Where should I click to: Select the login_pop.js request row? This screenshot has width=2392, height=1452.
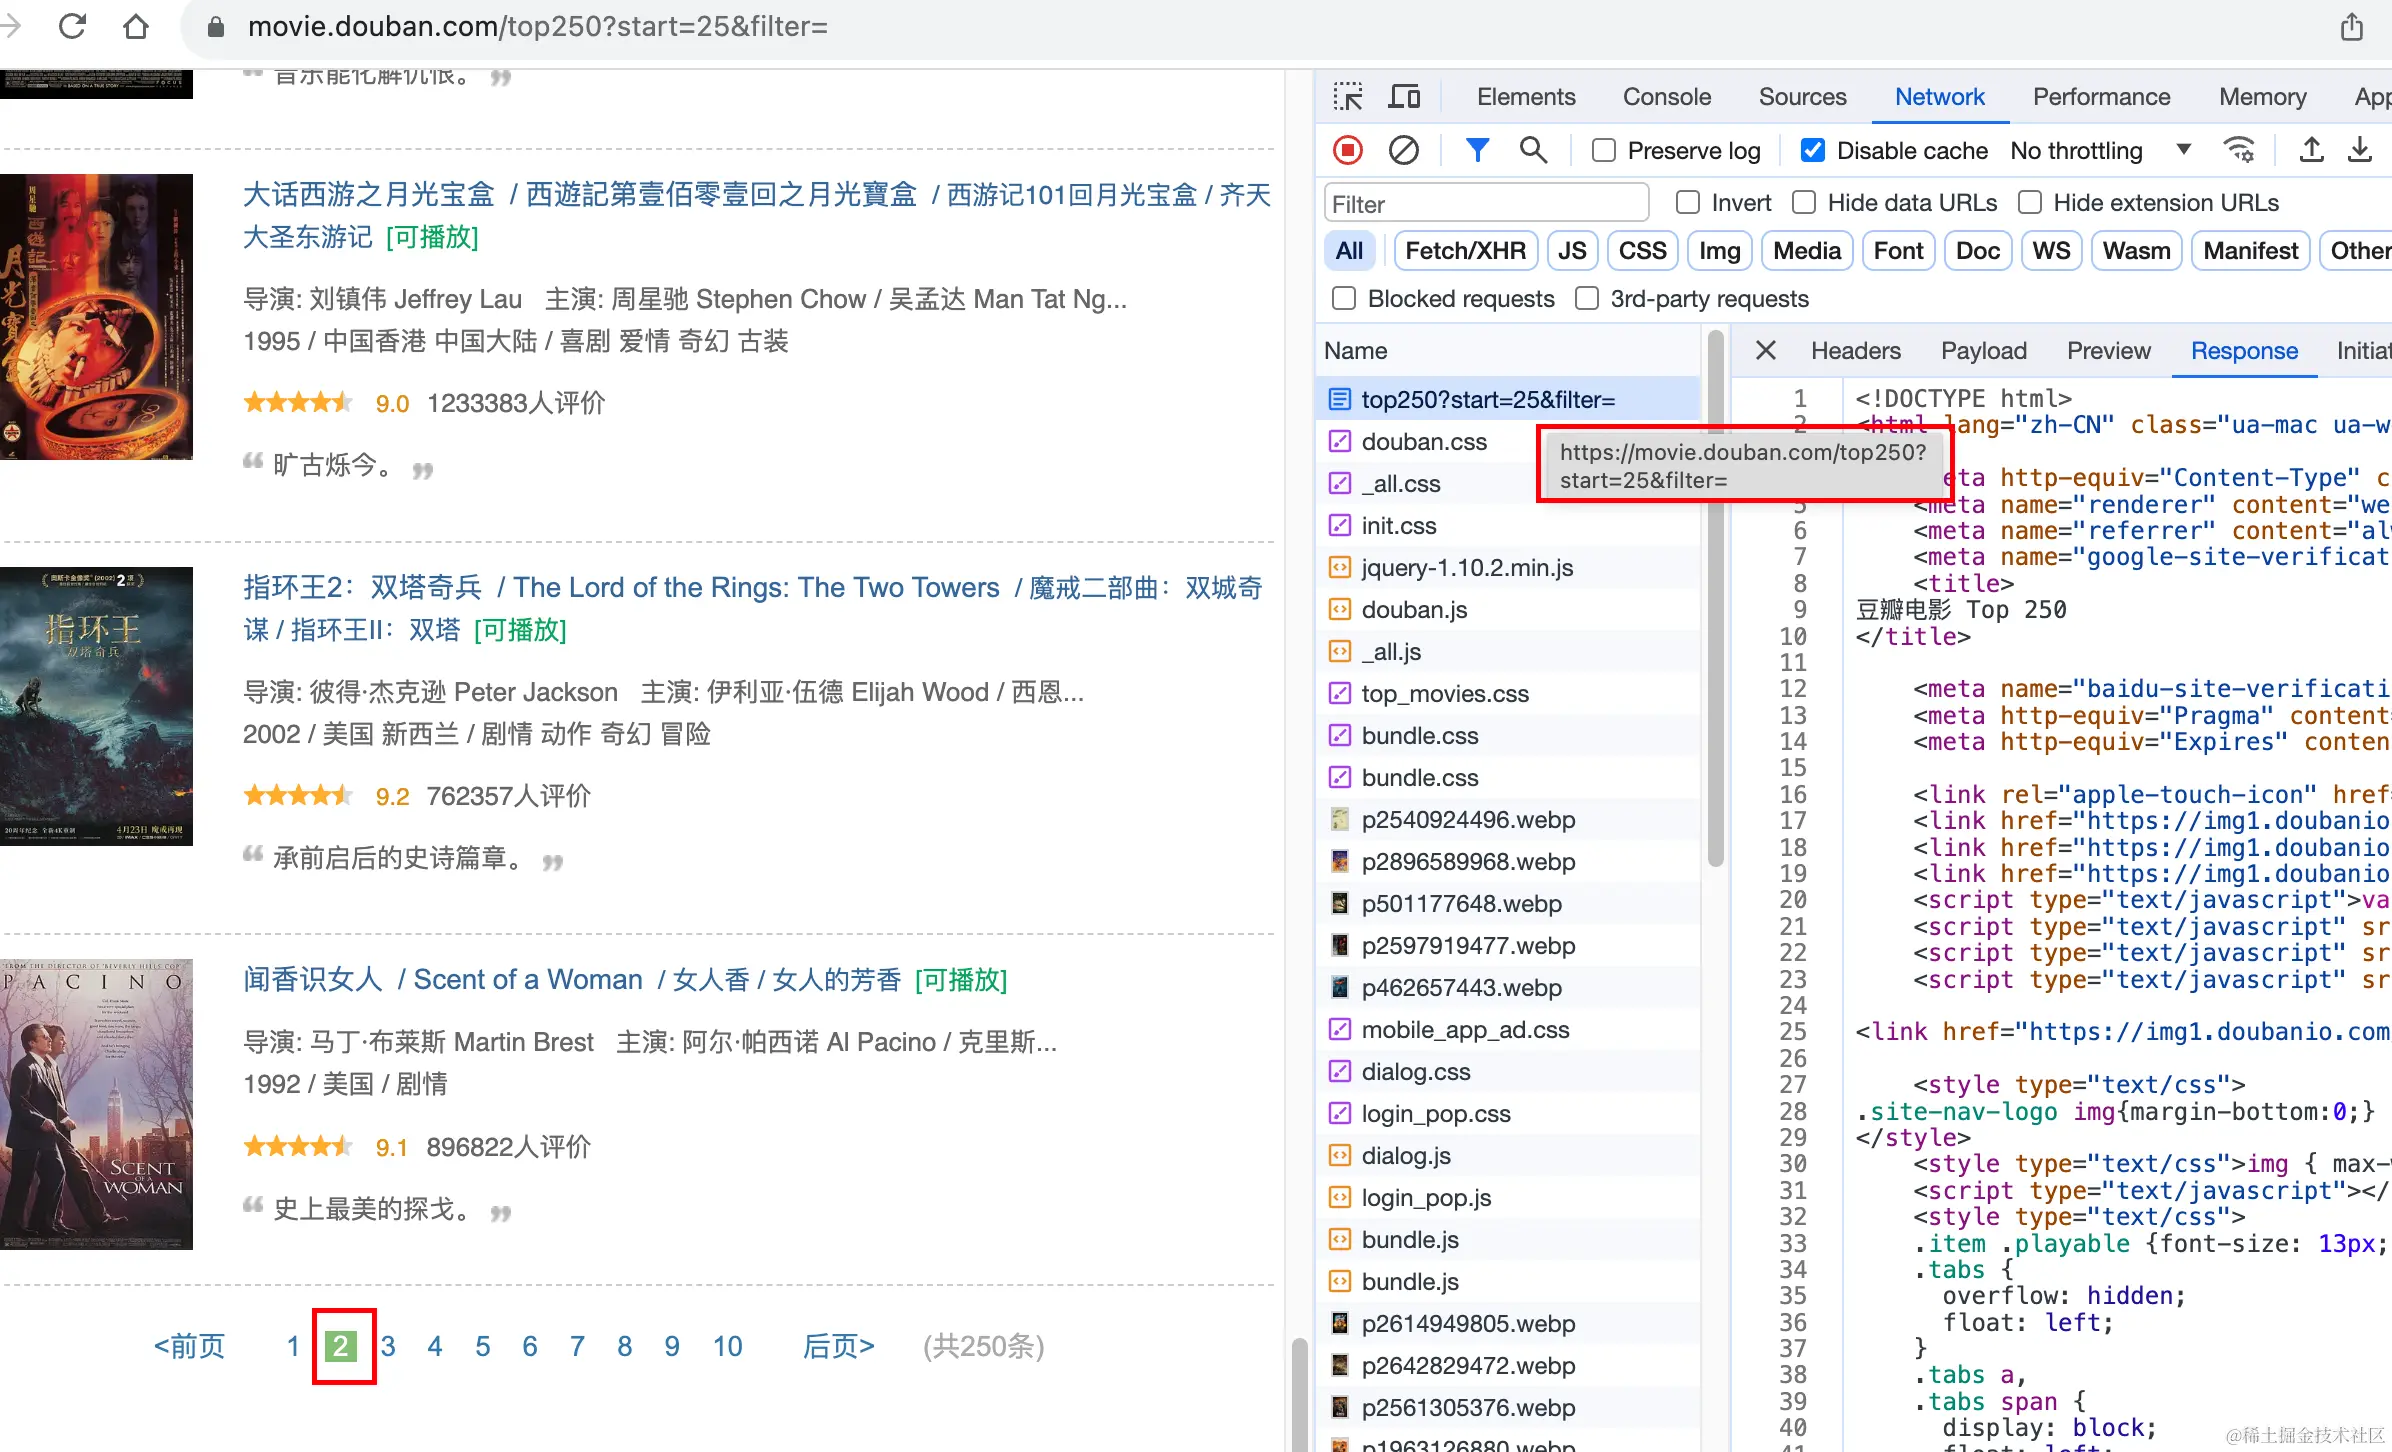pos(1508,1198)
